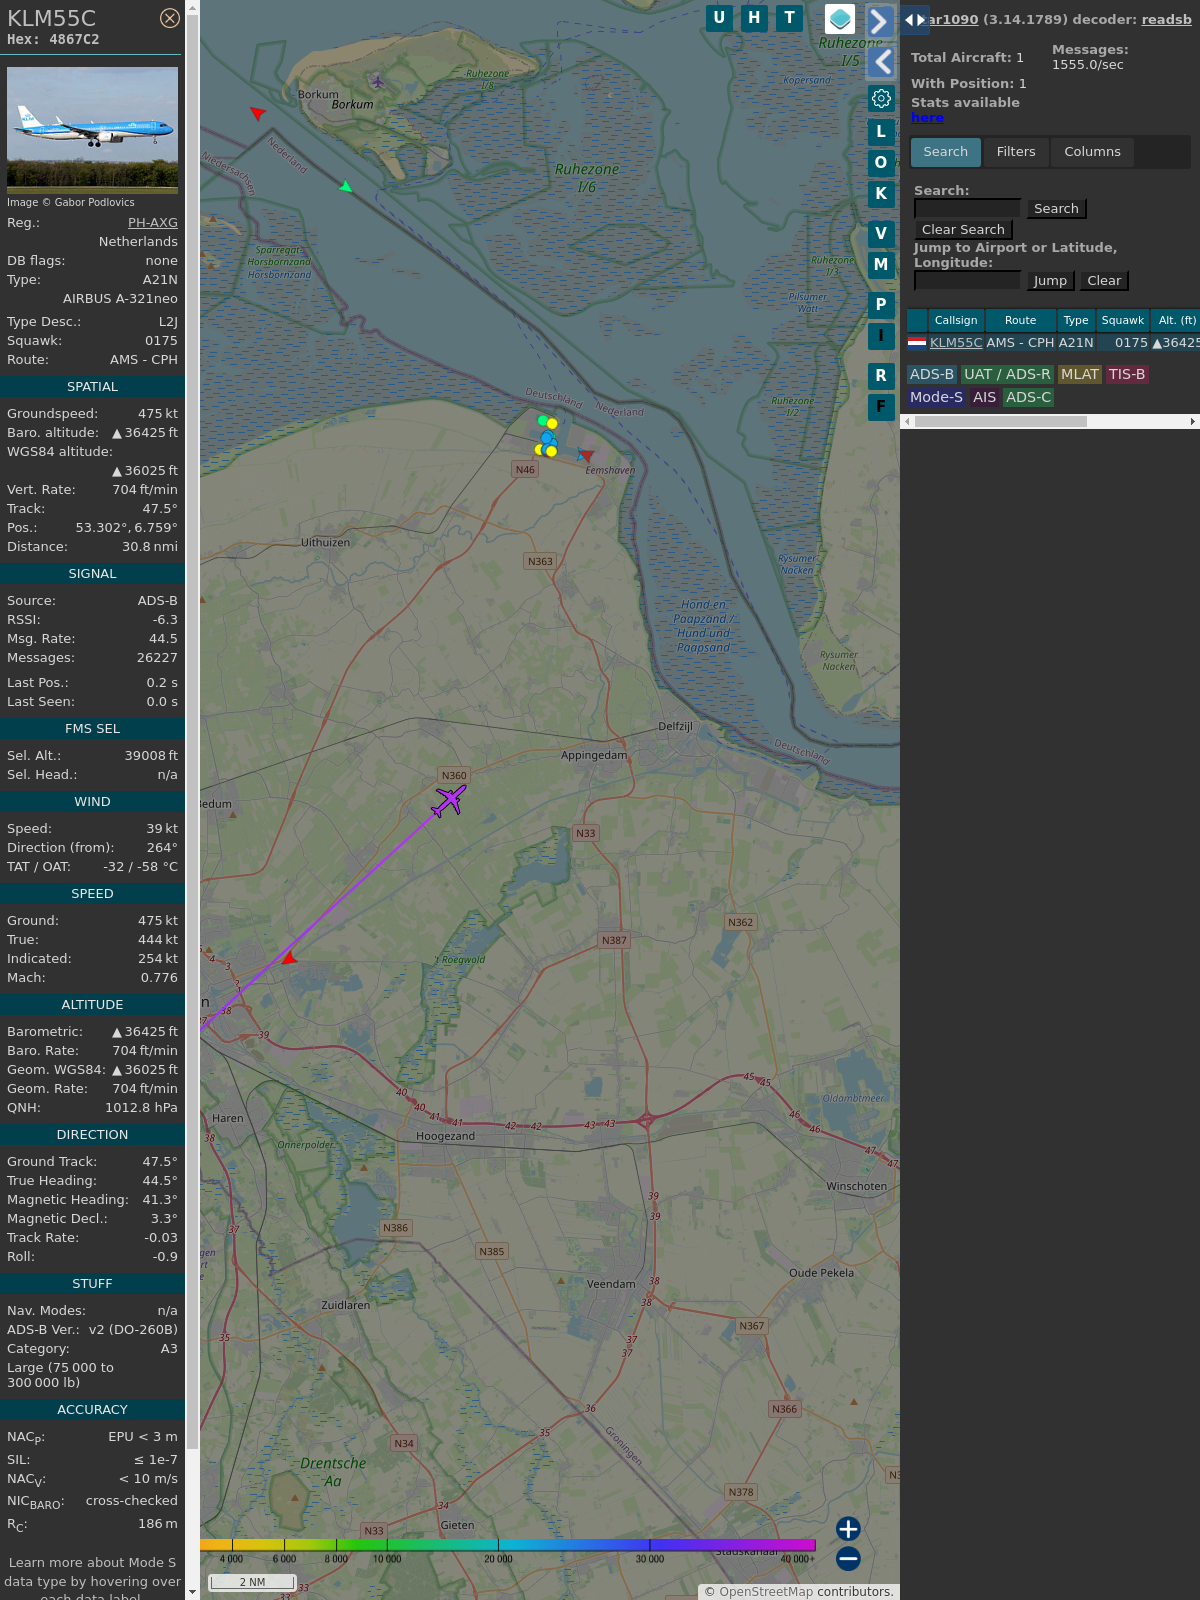Viewport: 1200px width, 1600px height.
Task: Toggle the sidebar width arrows icon
Action: pyautogui.click(x=914, y=20)
